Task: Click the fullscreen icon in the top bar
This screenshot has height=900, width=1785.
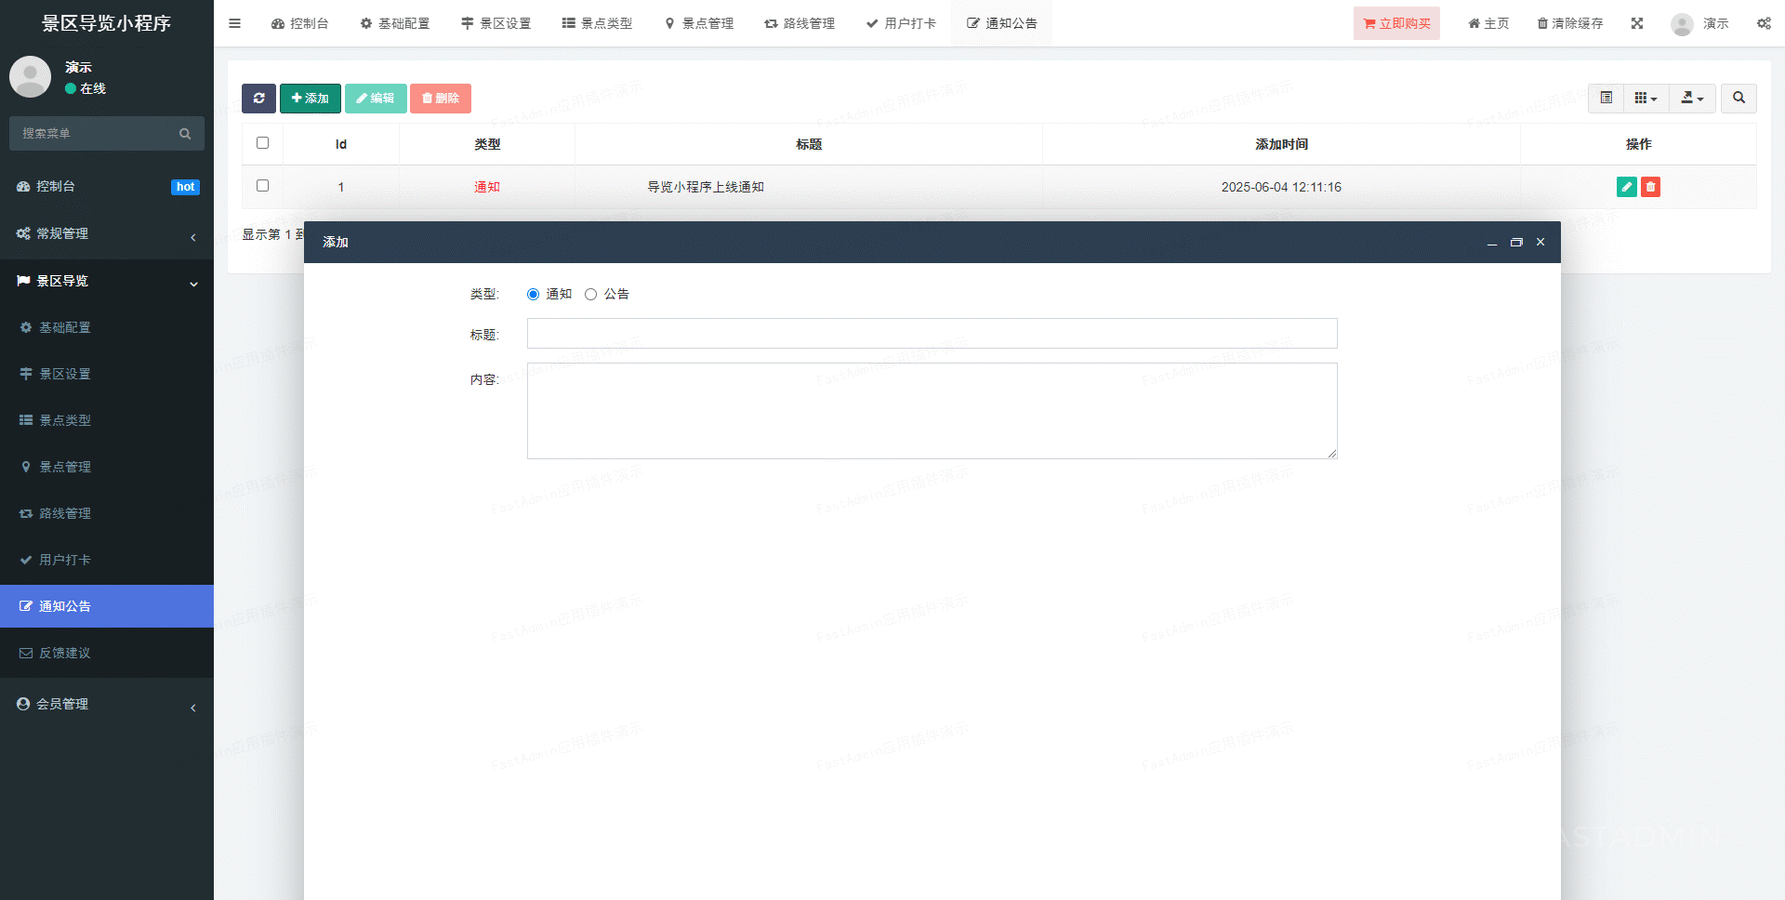Action: tap(1637, 23)
